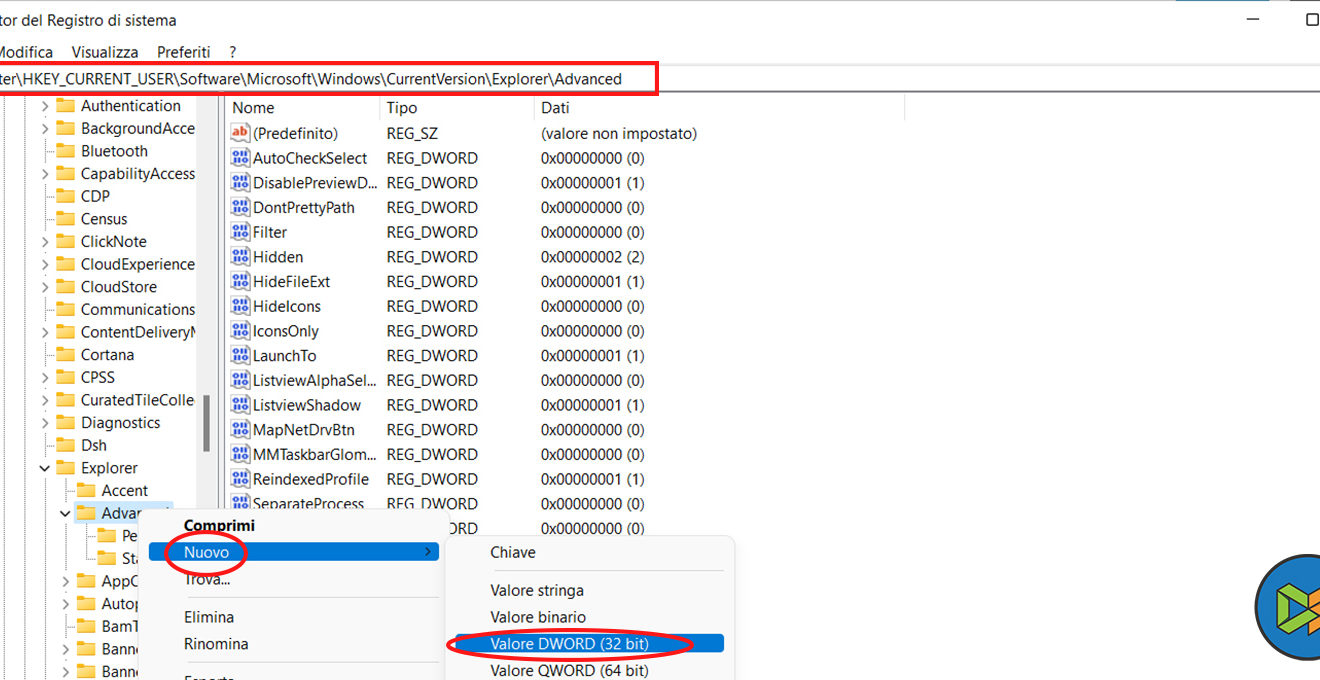The width and height of the screenshot is (1320, 680).
Task: Select the ListviewShadow value icon
Action: pos(240,405)
